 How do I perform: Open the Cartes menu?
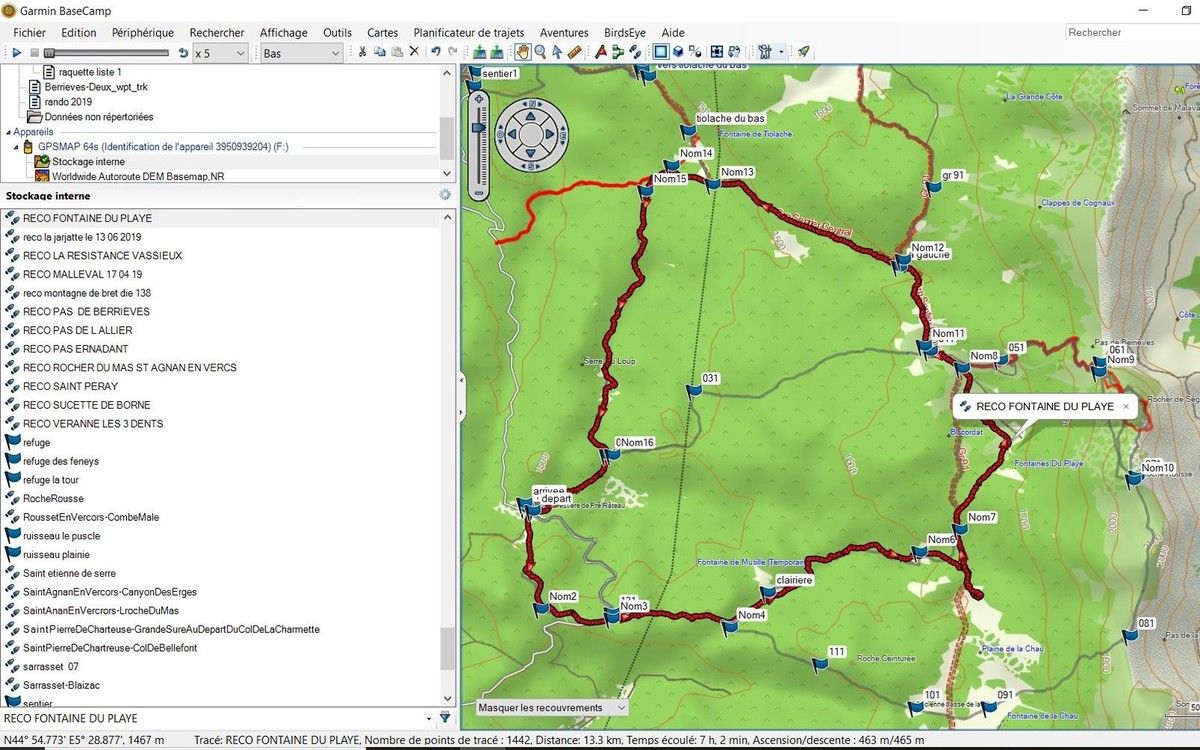pyautogui.click(x=383, y=33)
